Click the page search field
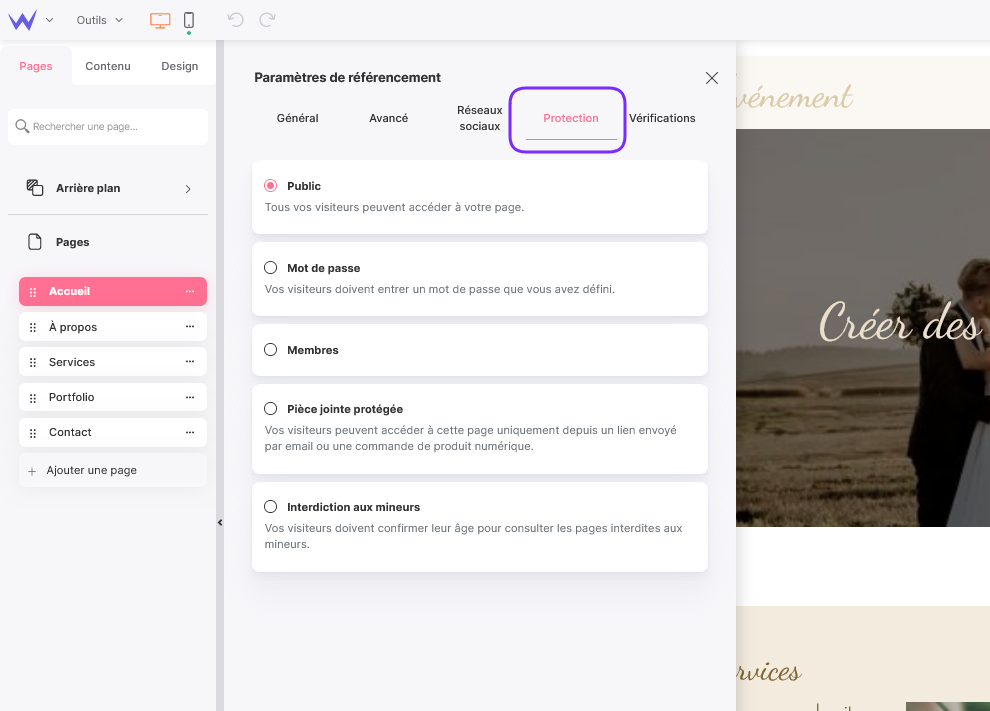This screenshot has height=711, width=990. tap(108, 127)
